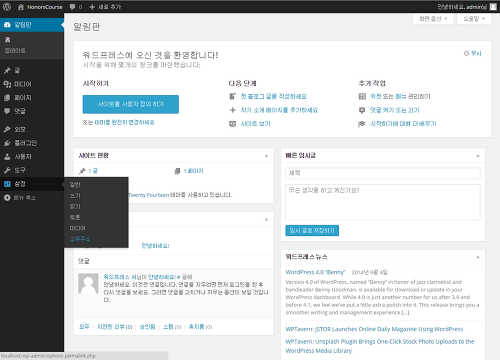Collapse the At a Glance widget arrow
The width and height of the screenshot is (500, 360).
pos(266,156)
